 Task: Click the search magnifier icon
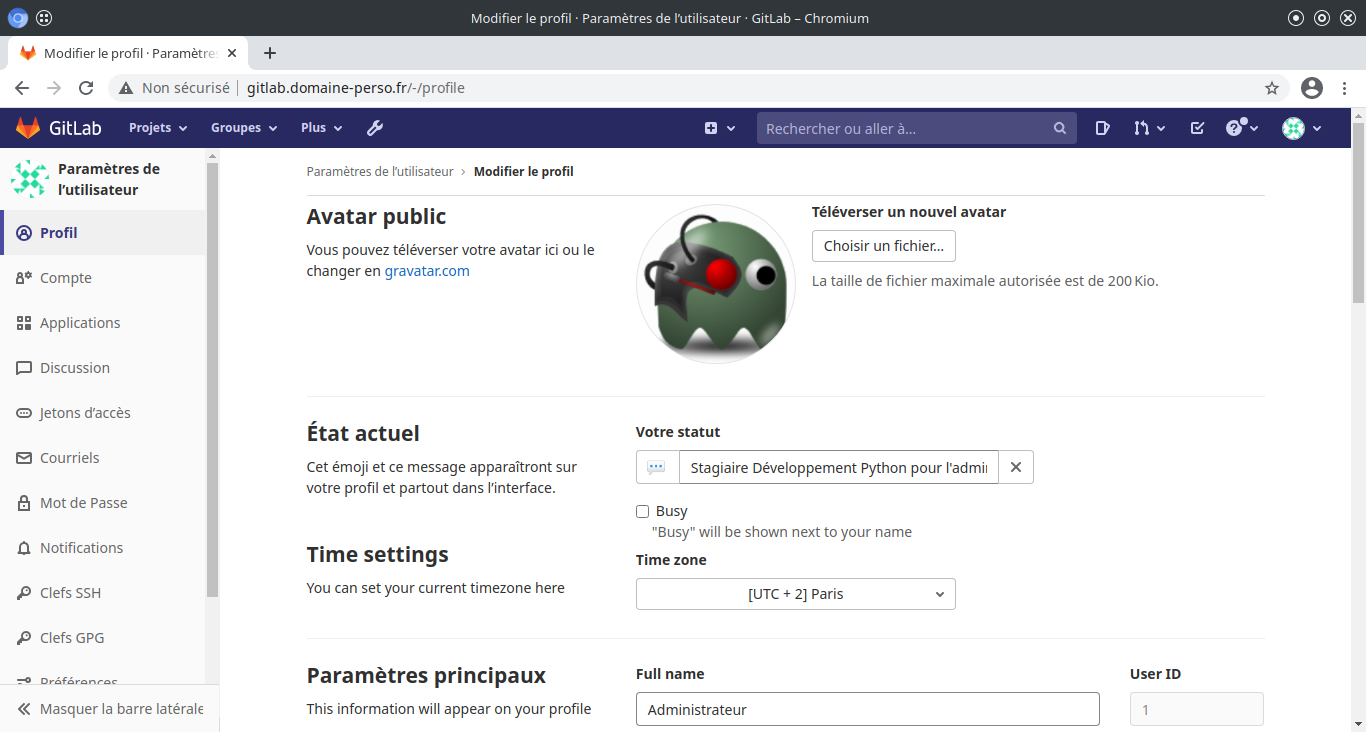(x=1060, y=128)
